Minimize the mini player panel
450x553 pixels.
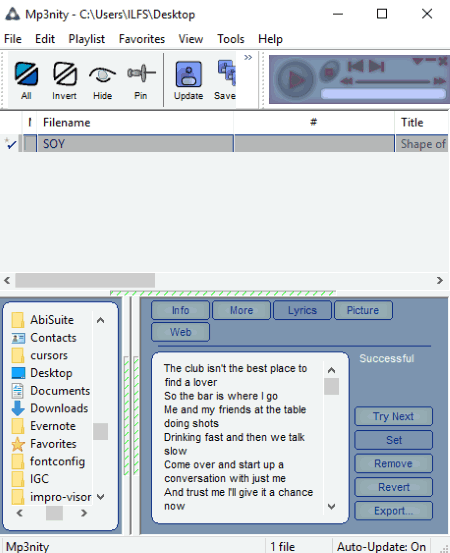[x=431, y=60]
